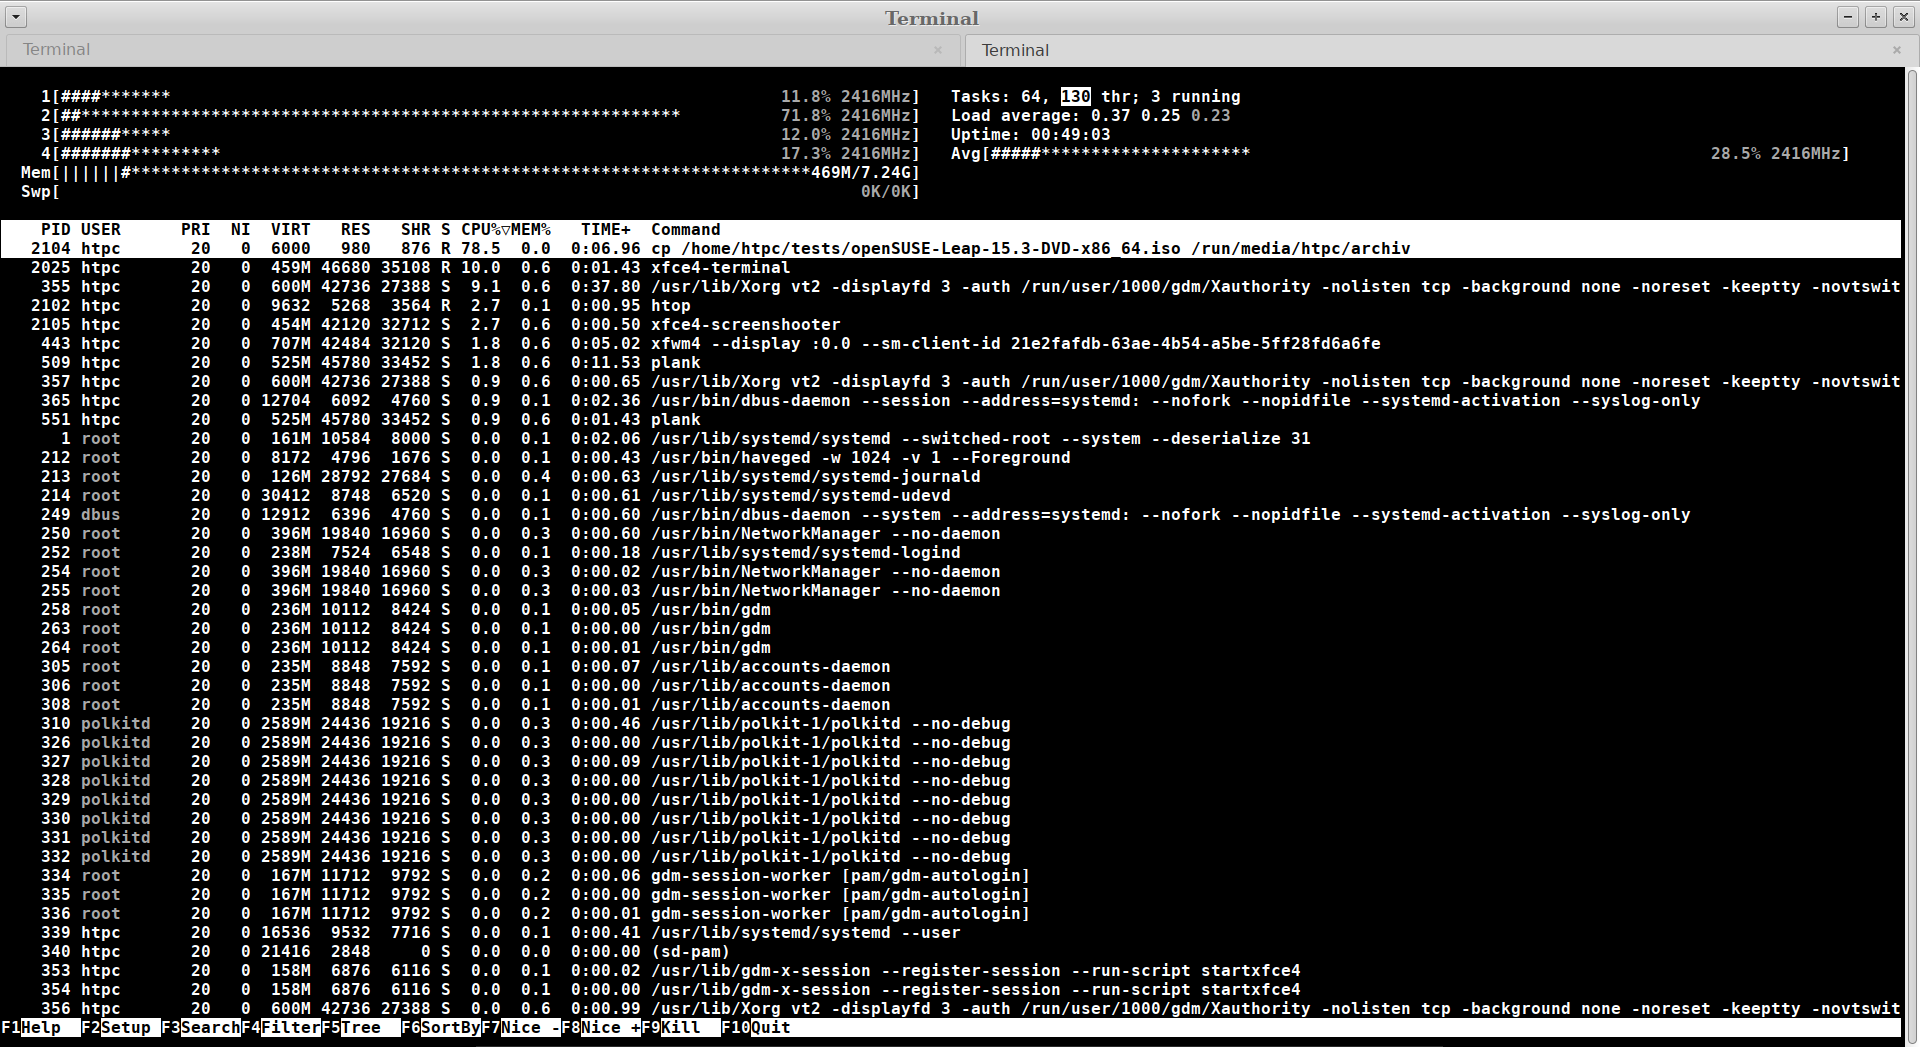
Task: Sort by TIME+ column header
Action: [x=606, y=229]
